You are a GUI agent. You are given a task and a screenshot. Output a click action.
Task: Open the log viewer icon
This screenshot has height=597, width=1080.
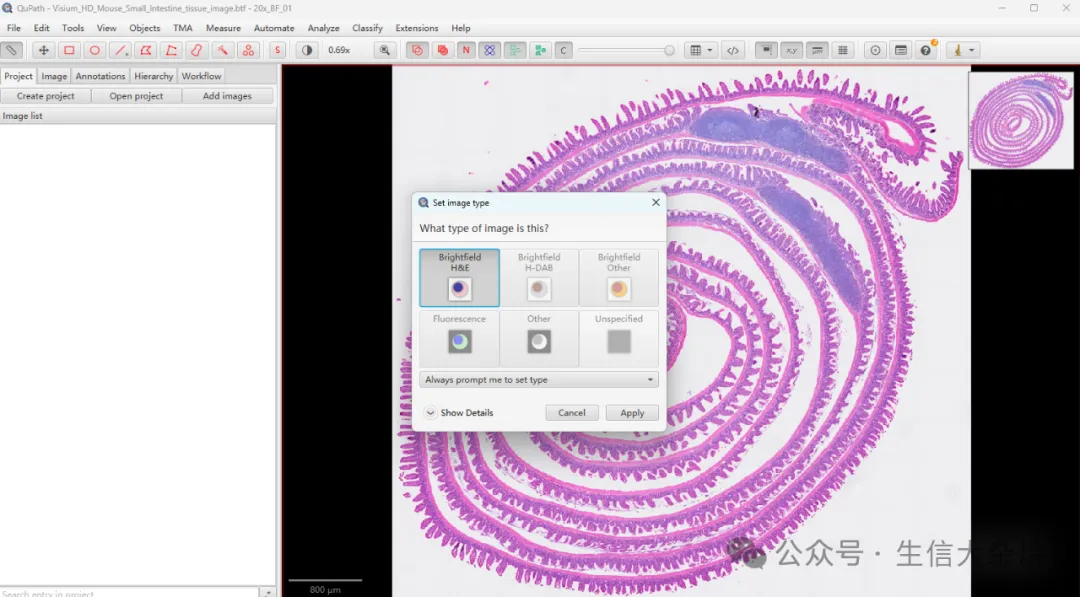[901, 50]
